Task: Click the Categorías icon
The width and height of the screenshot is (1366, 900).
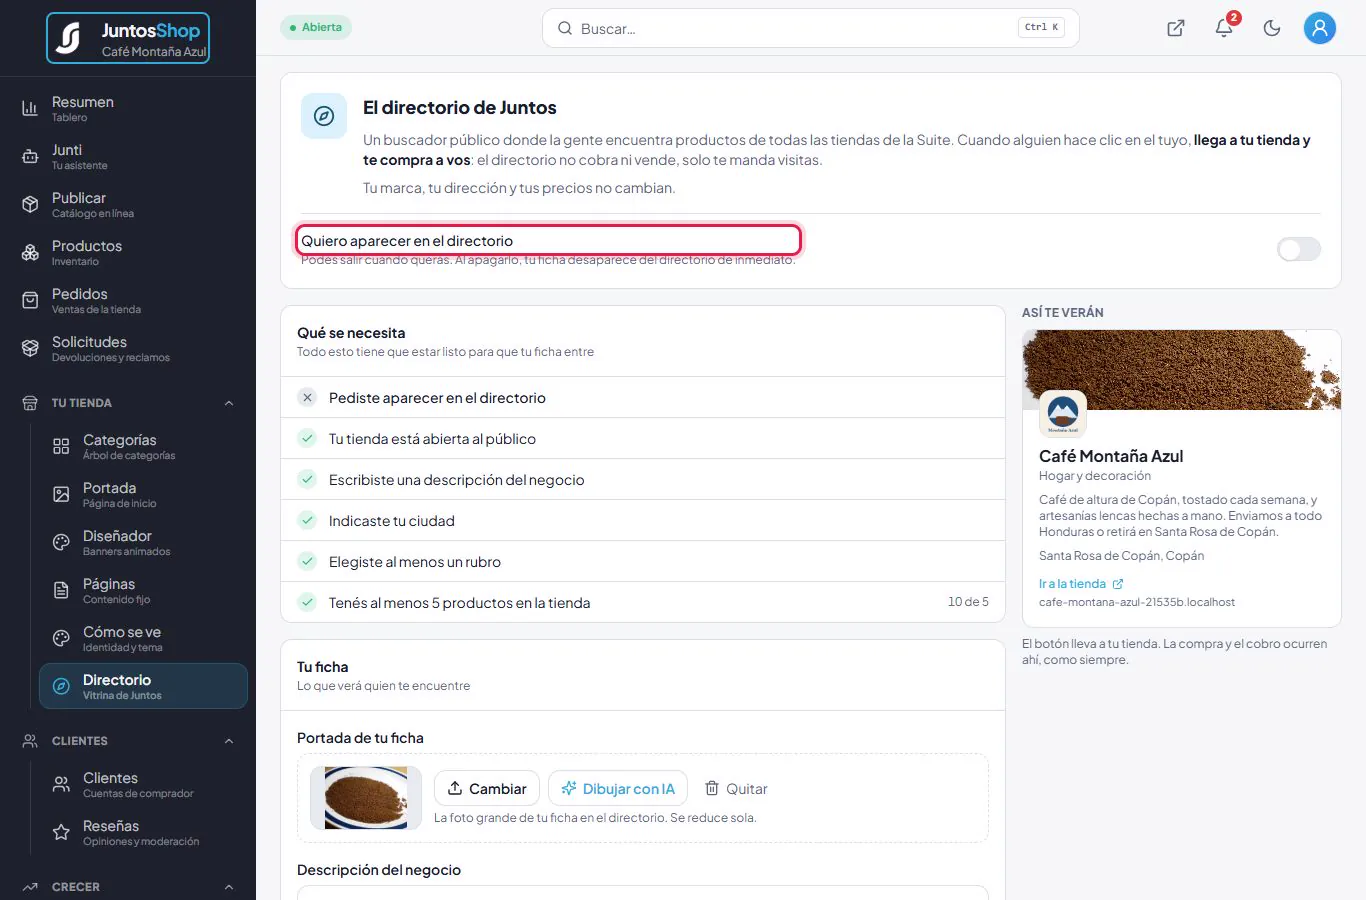Action: coord(61,446)
